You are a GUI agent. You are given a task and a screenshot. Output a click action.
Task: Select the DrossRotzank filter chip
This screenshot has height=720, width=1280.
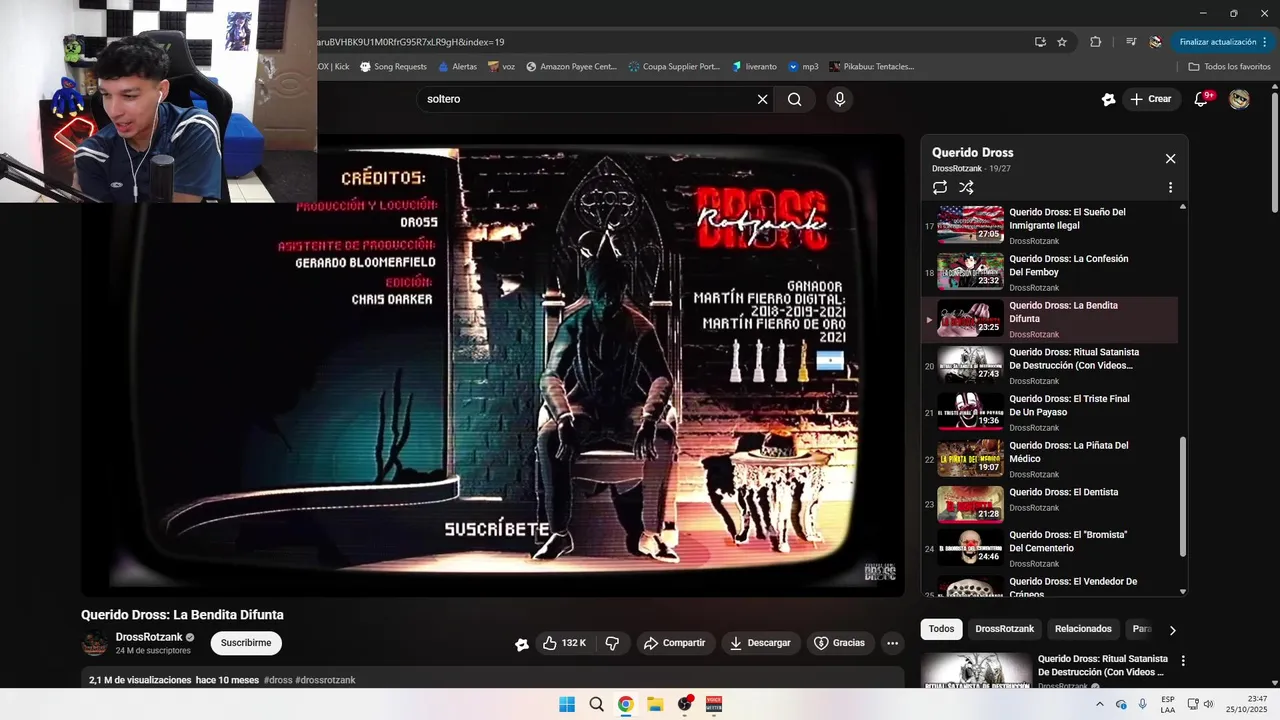tap(1004, 629)
